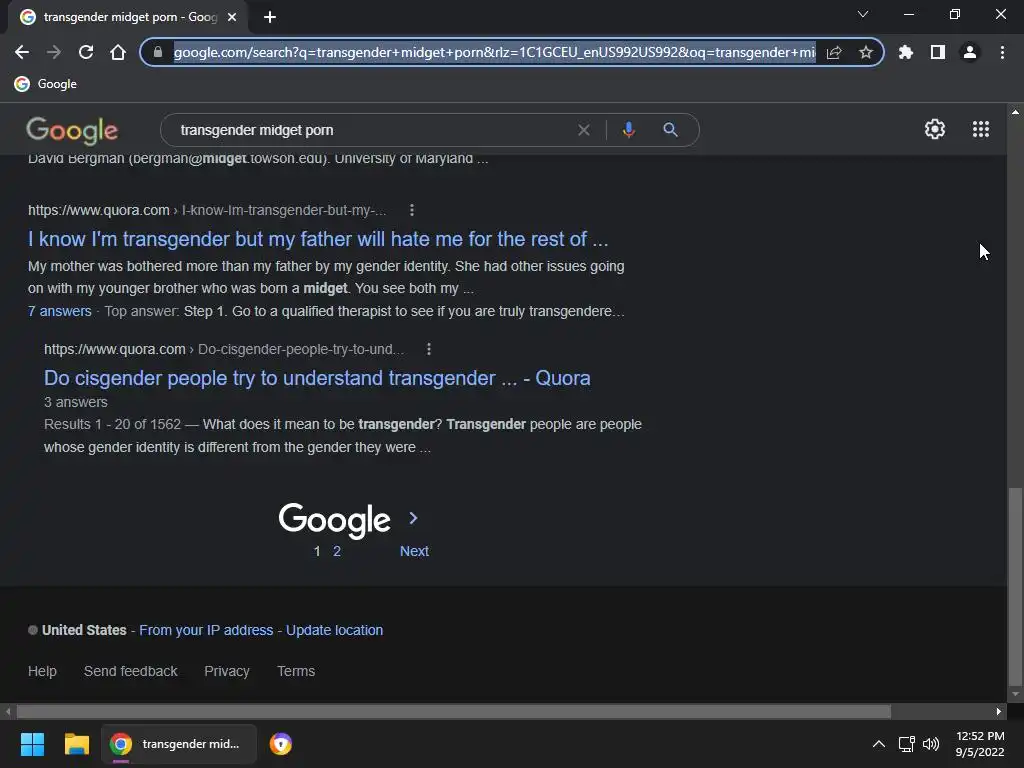Screen dimensions: 1024x768
Task: Click the browser forward arrow
Action: click(x=54, y=52)
